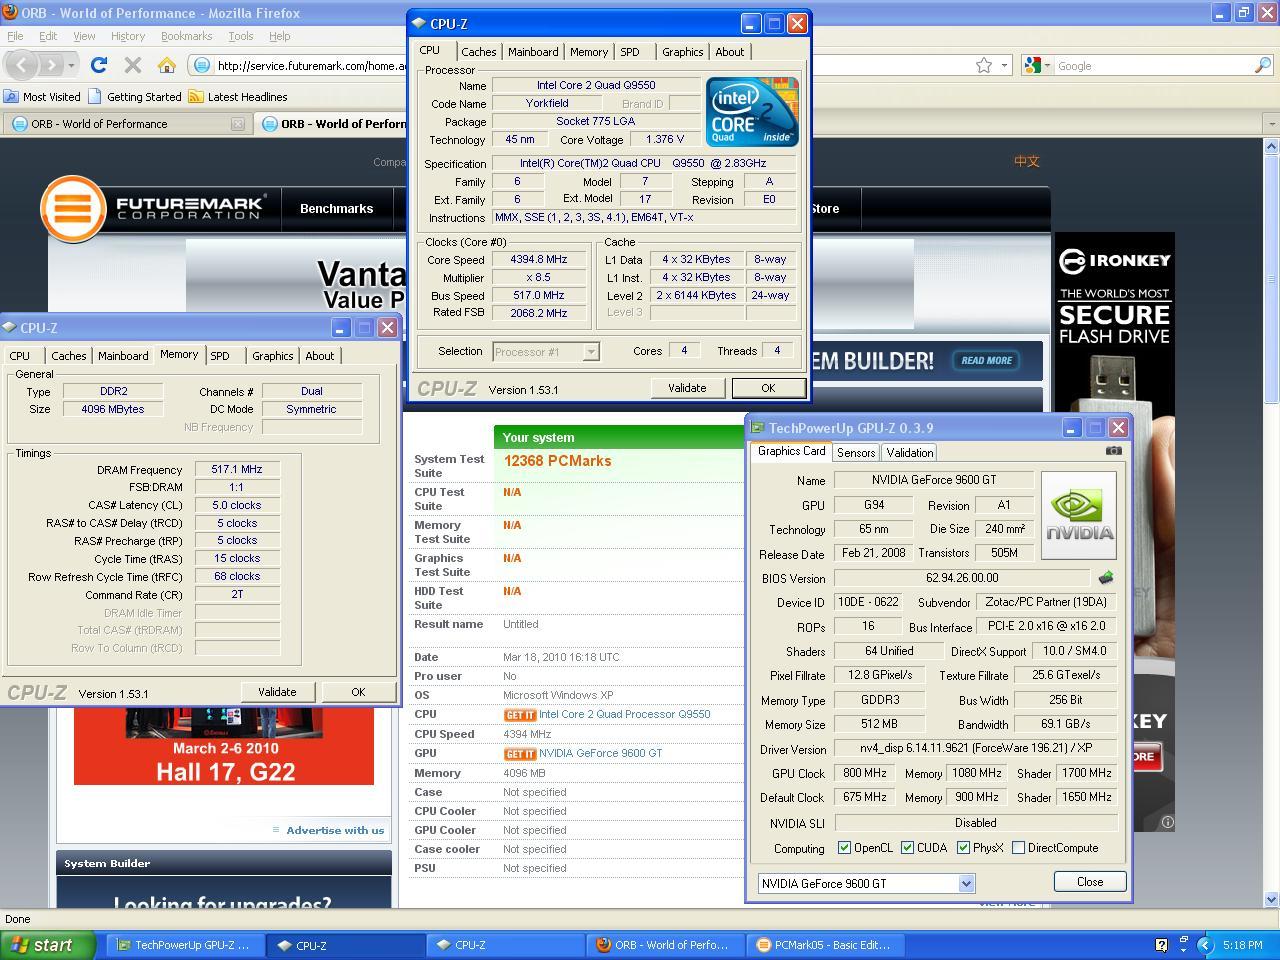Open Latest Headlines feed bookmark
This screenshot has height=960, width=1280.
(238, 97)
